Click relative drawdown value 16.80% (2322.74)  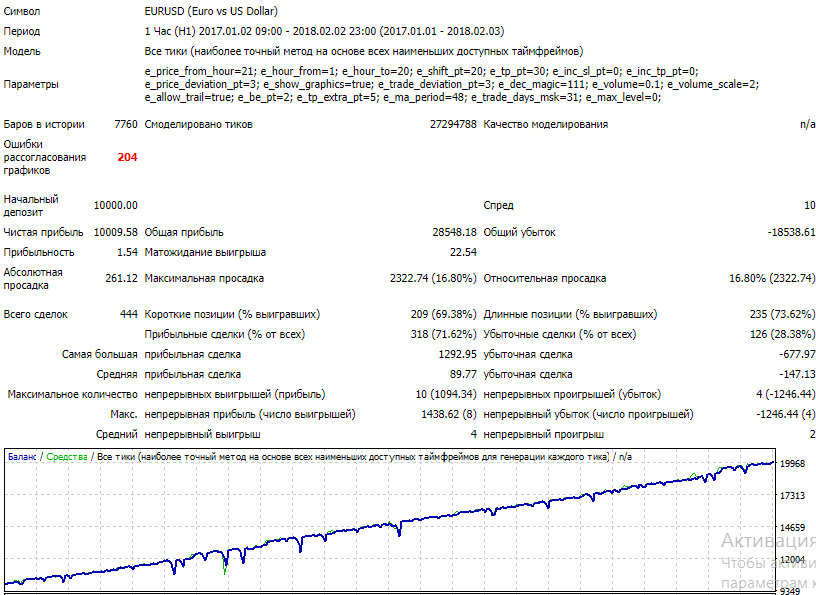(x=772, y=278)
